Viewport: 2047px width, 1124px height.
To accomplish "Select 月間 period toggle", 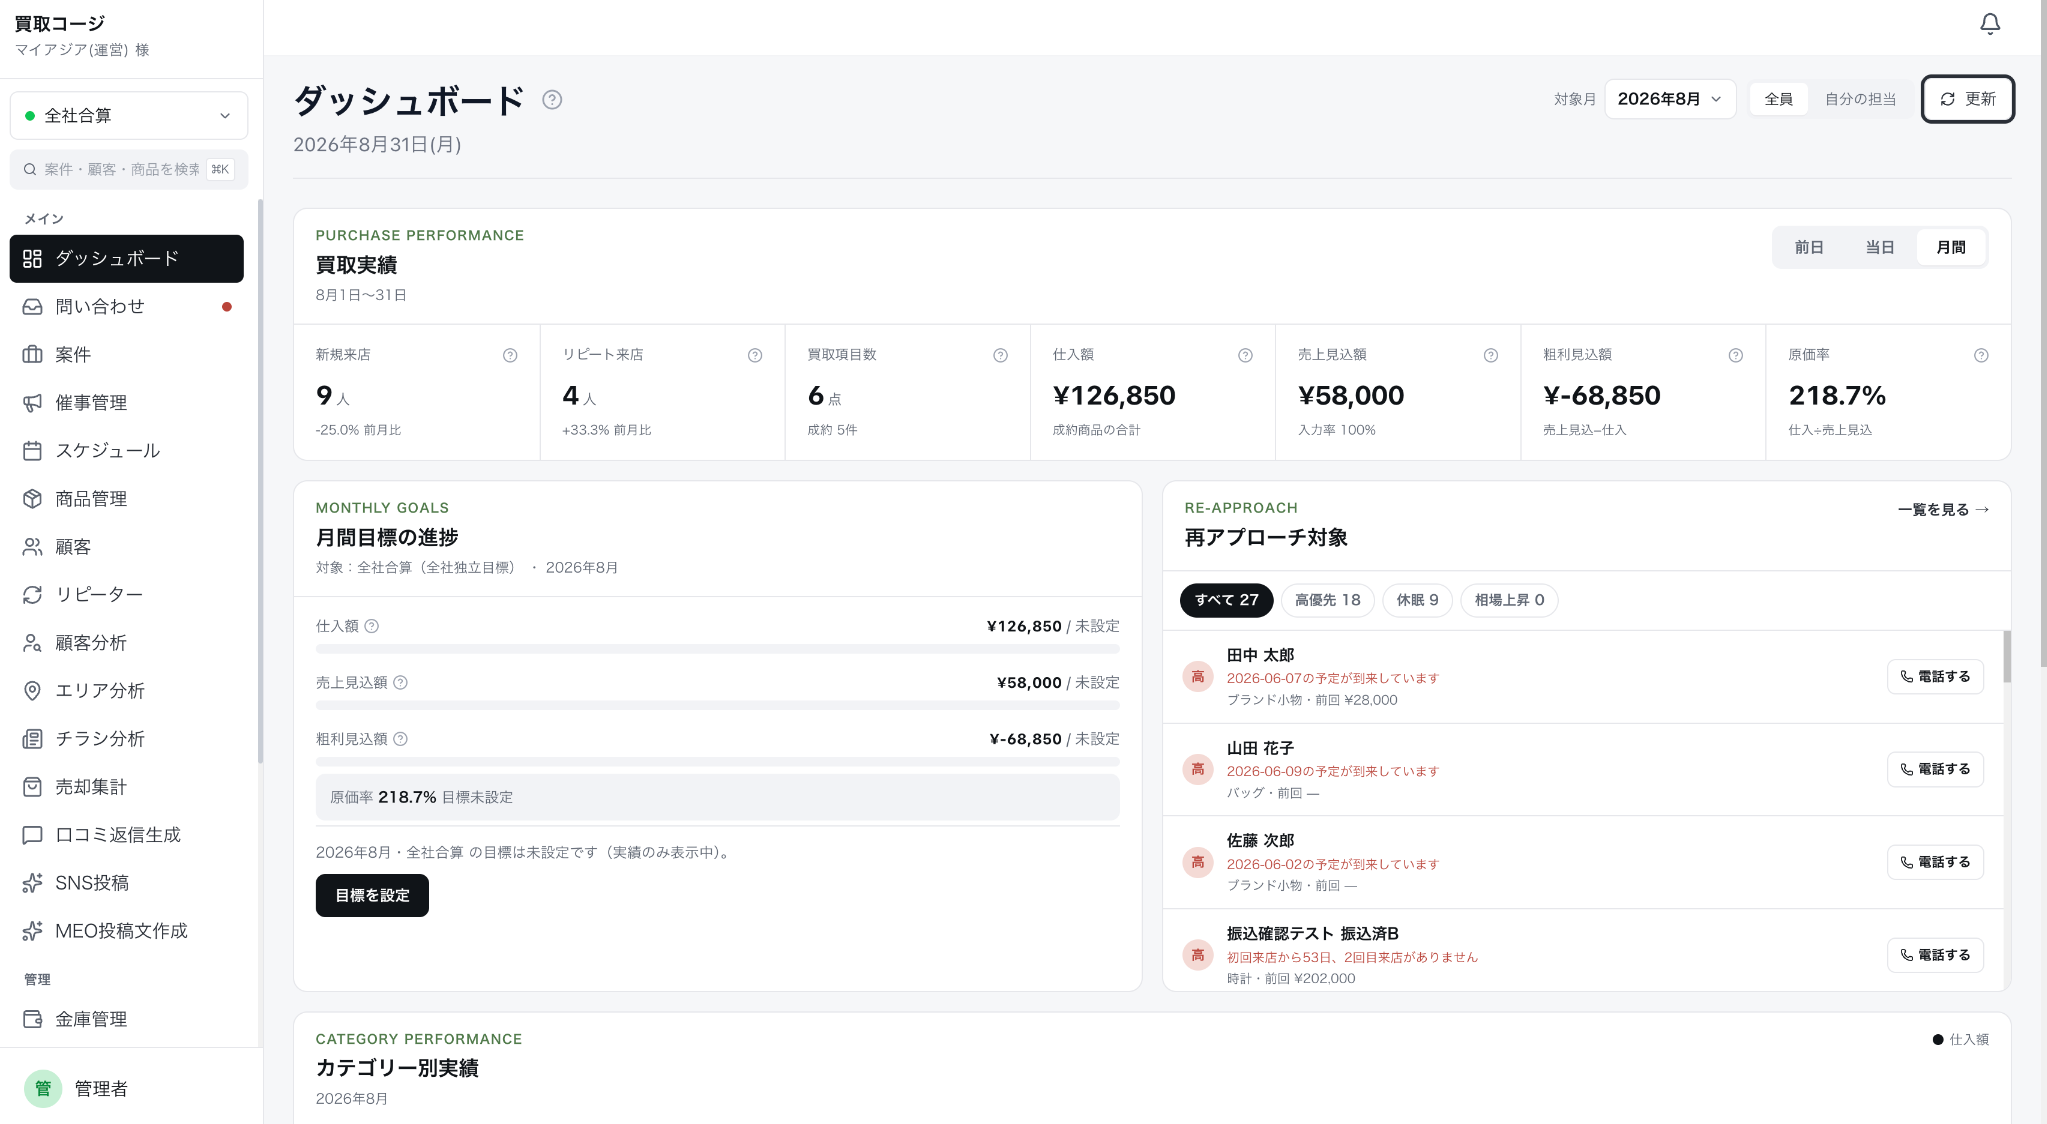I will (1951, 247).
